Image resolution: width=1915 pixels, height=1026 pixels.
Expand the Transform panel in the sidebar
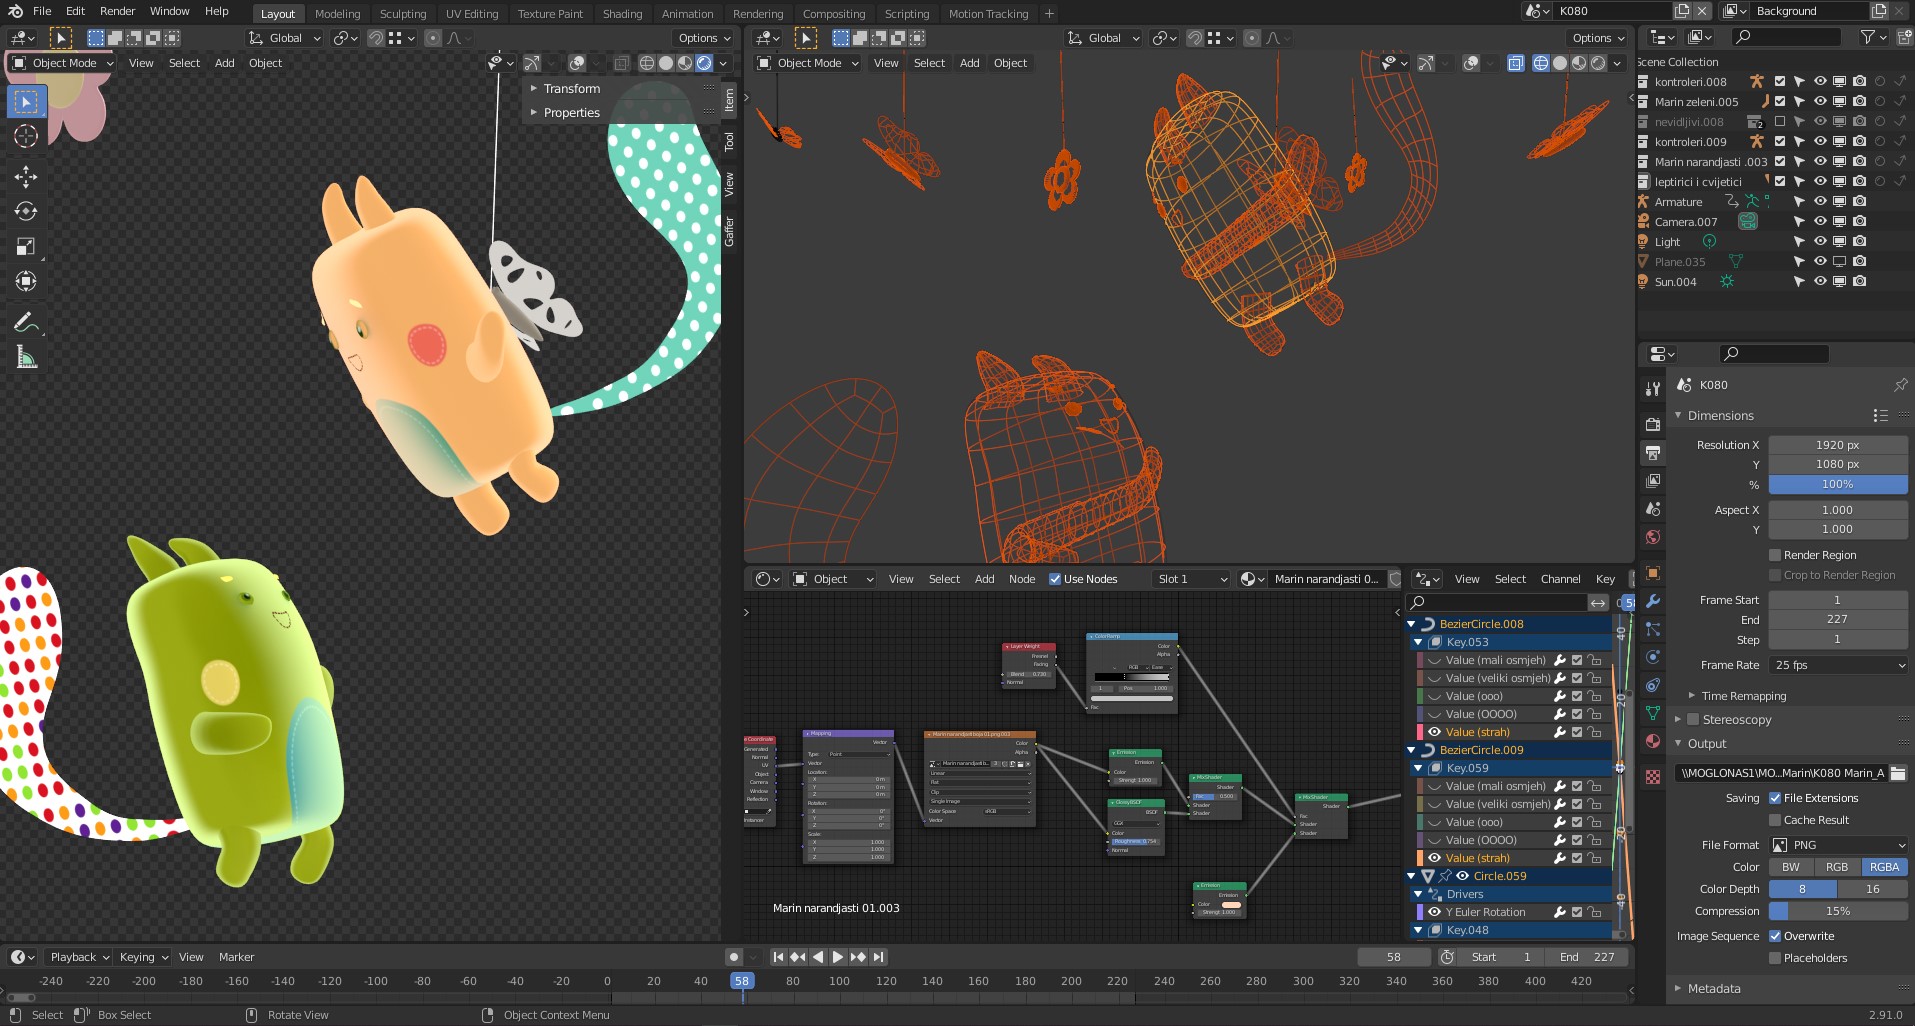[571, 89]
